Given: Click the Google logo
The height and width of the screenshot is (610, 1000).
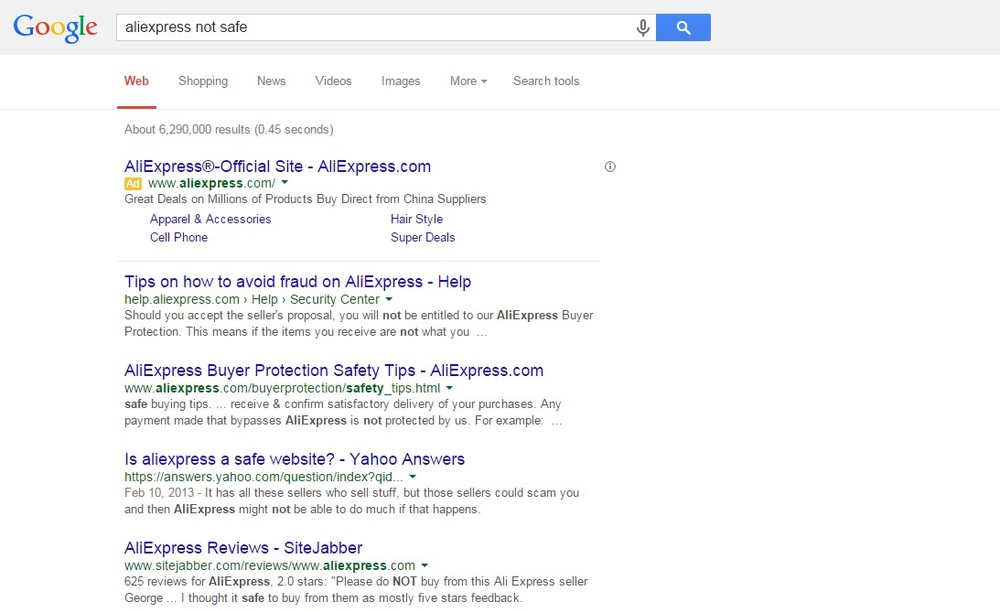Looking at the screenshot, I should tap(55, 27).
